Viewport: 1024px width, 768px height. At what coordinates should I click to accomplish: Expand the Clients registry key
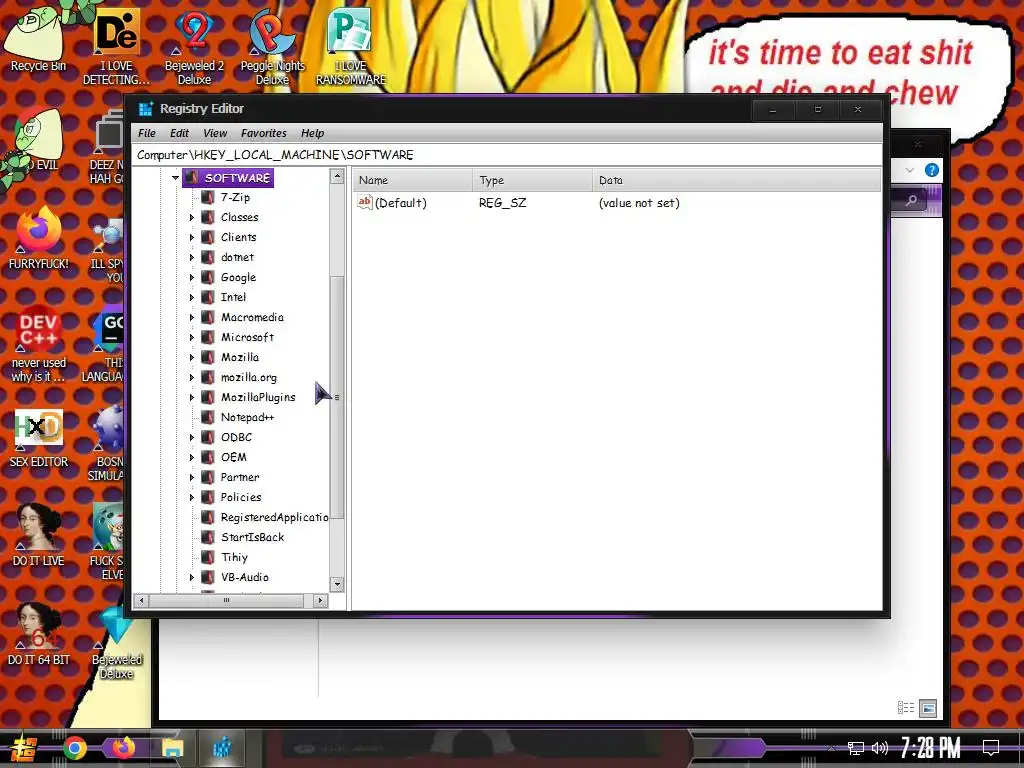pos(191,238)
